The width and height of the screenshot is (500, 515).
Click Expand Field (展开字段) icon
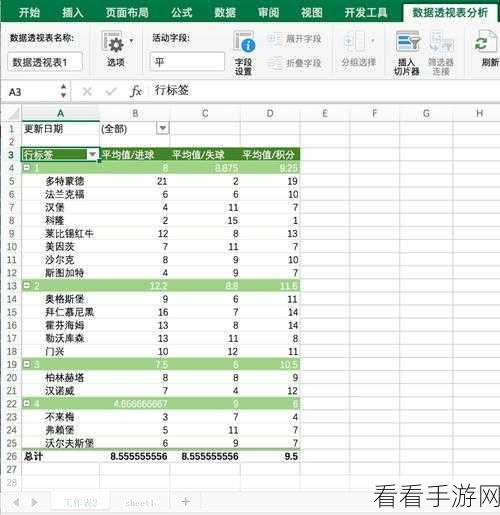coord(274,39)
